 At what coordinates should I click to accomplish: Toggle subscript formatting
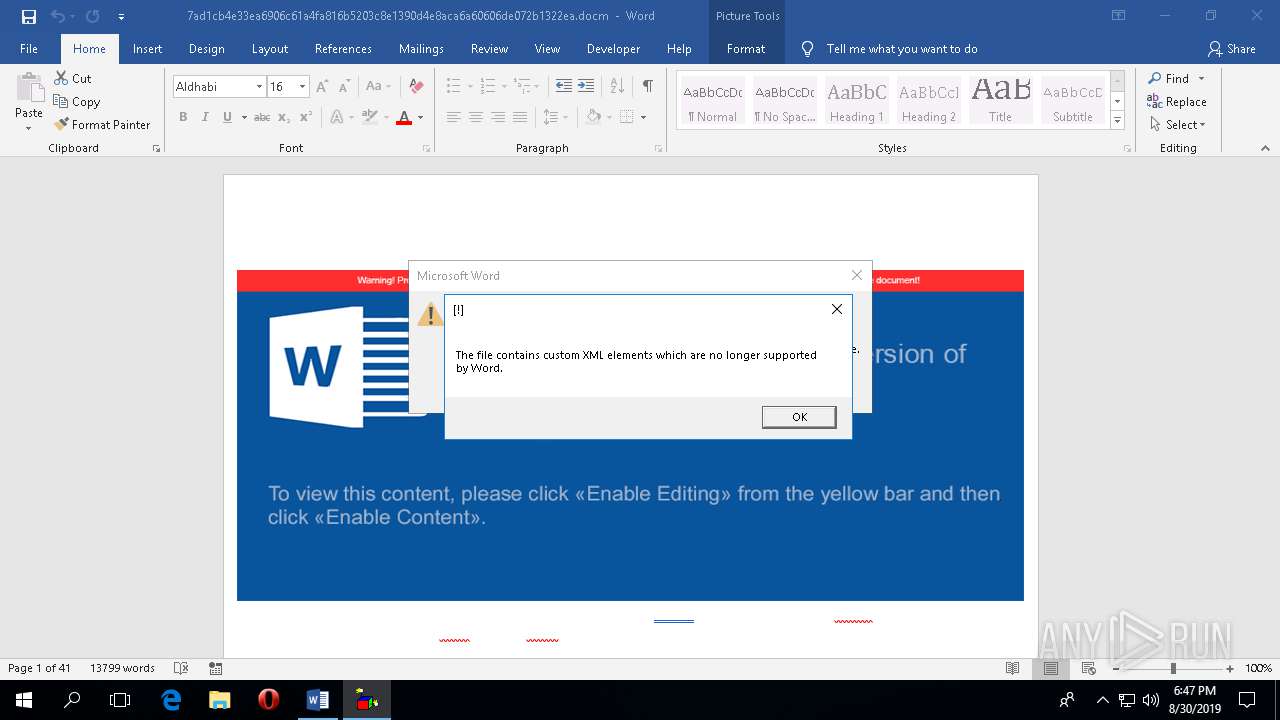(x=284, y=117)
